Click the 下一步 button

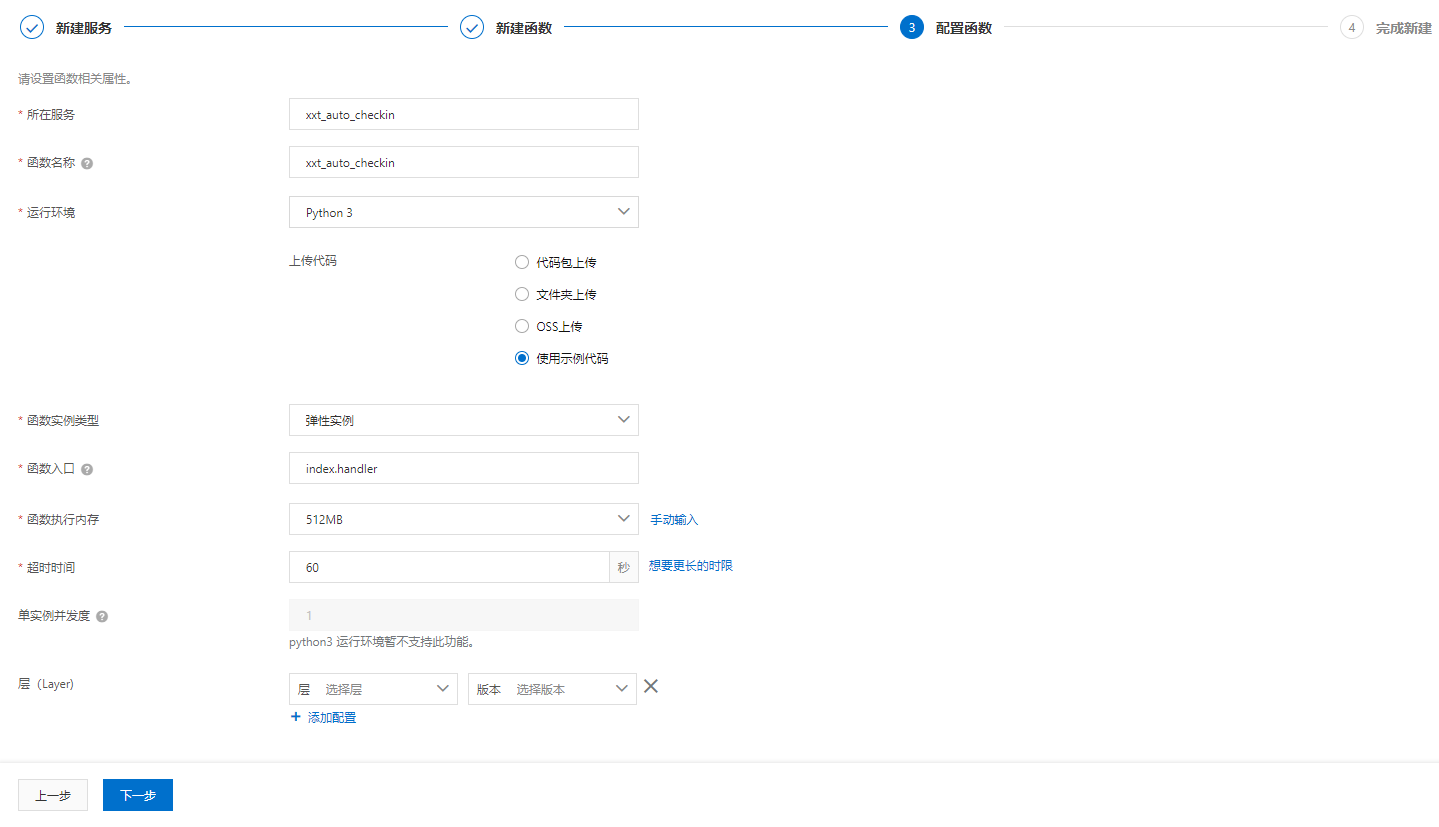click(x=138, y=795)
